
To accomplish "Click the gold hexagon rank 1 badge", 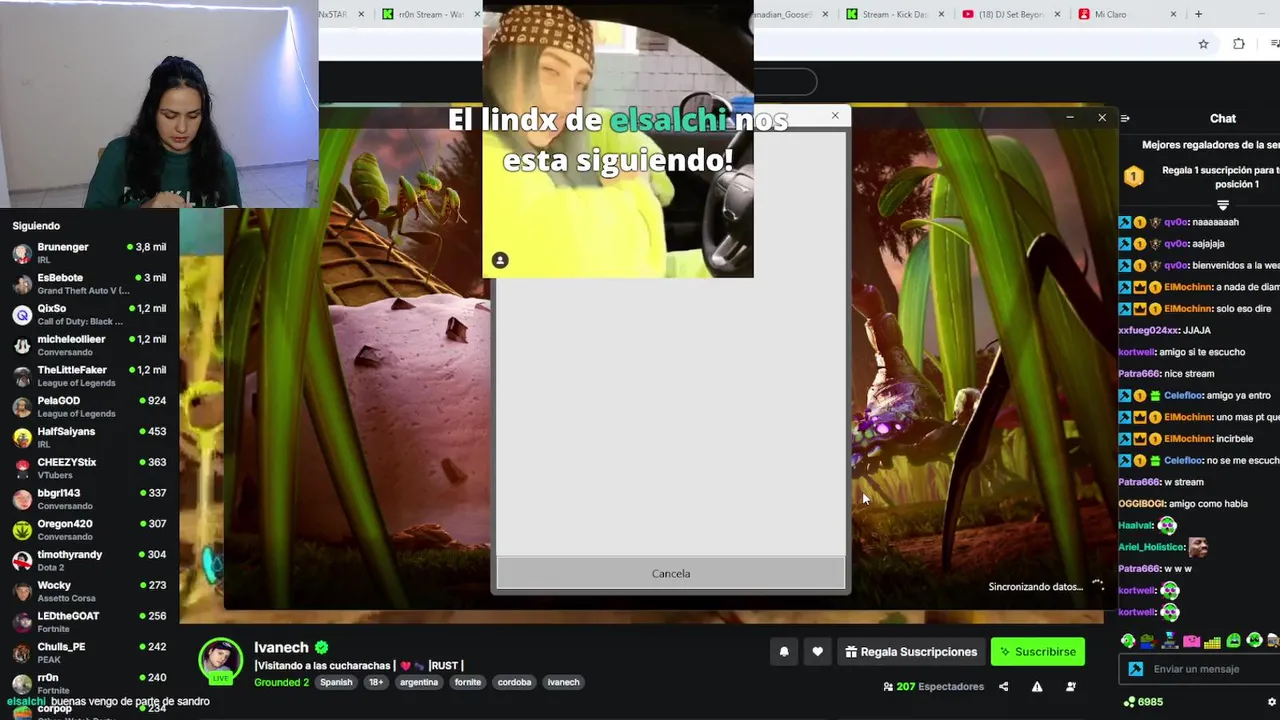I will [x=1133, y=177].
